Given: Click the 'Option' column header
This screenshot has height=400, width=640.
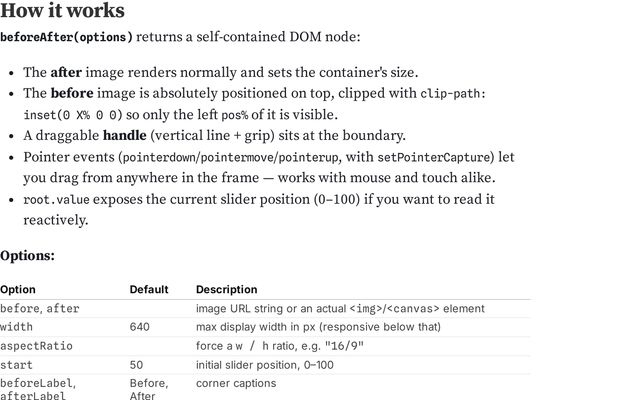Looking at the screenshot, I should point(18,289).
